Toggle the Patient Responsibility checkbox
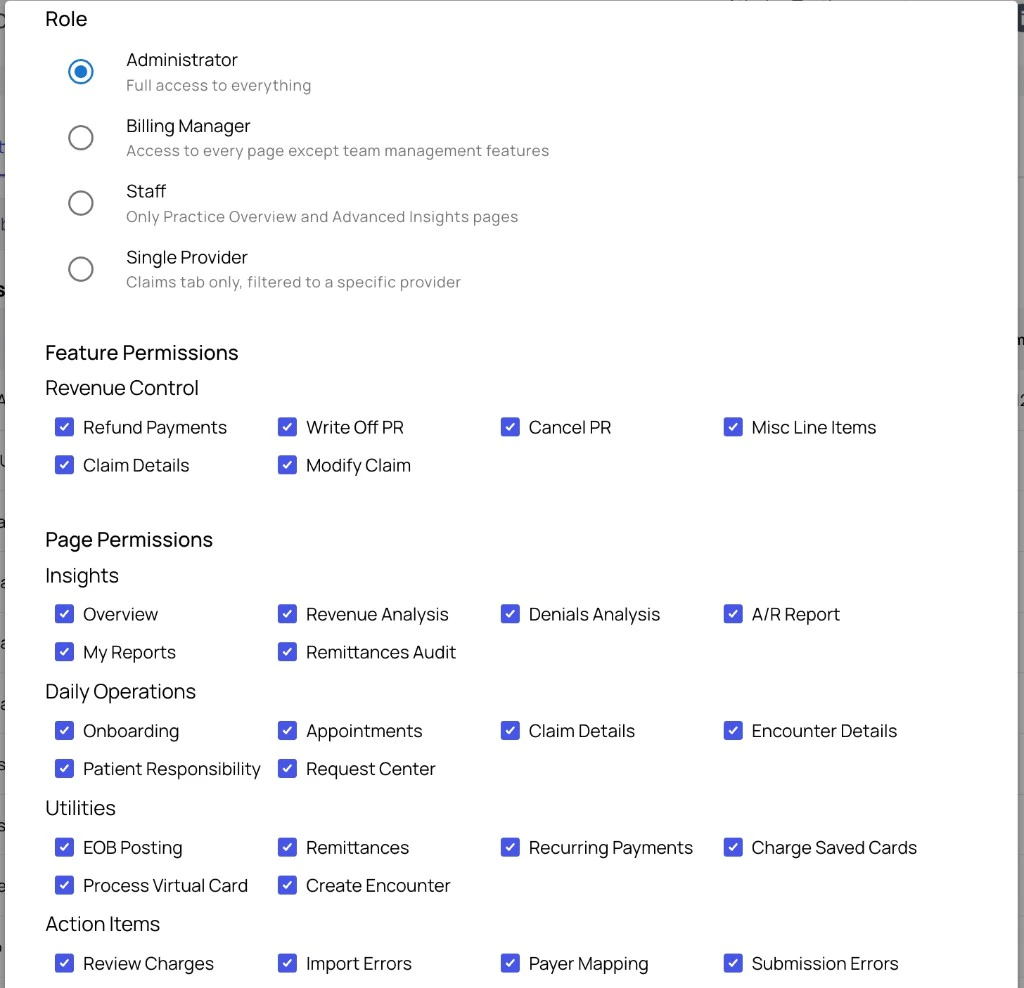 (64, 768)
